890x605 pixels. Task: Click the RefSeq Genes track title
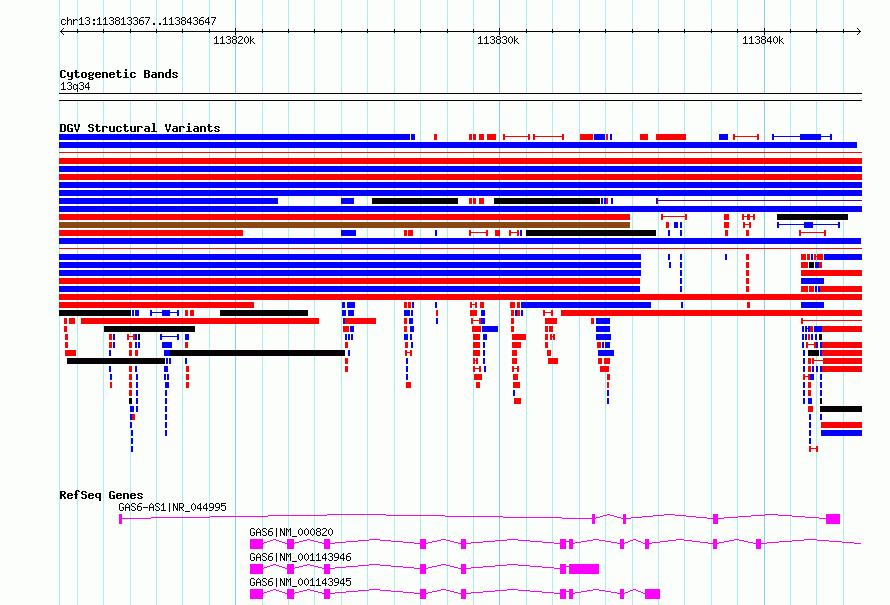101,495
